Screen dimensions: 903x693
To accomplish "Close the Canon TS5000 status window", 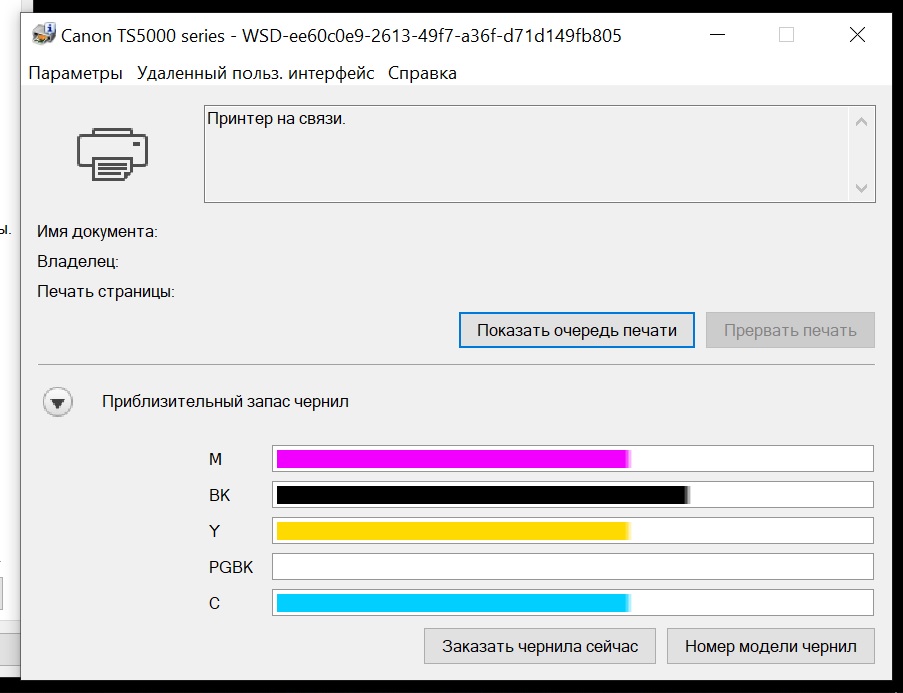I will coord(857,35).
